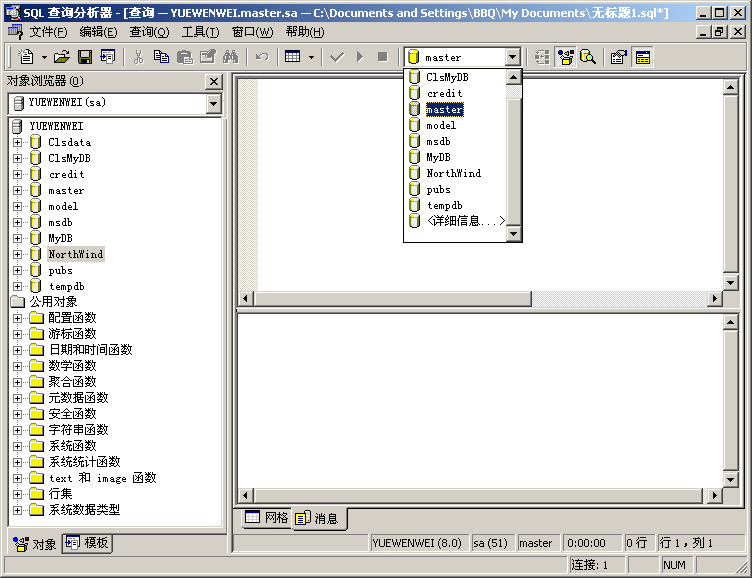Screen dimensions: 752x578
Task: Choose tempdb from the database dropdown list
Action: (445, 205)
